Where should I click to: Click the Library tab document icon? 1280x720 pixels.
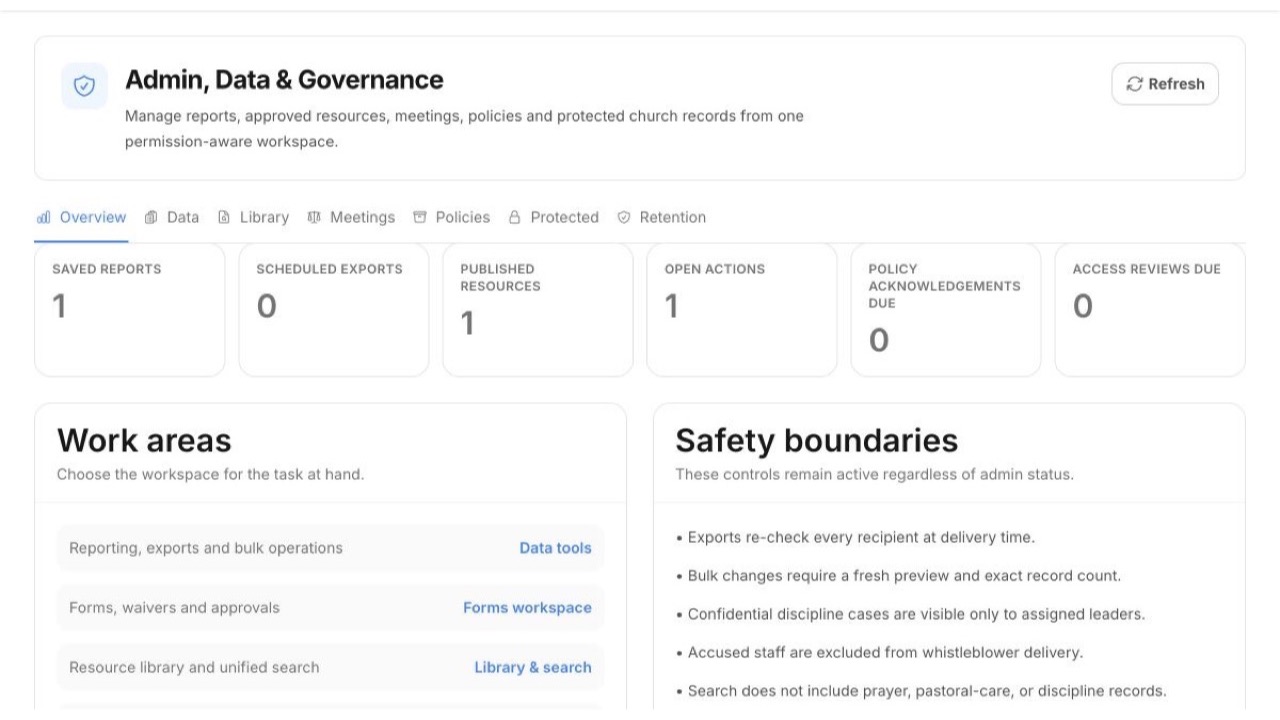224,217
